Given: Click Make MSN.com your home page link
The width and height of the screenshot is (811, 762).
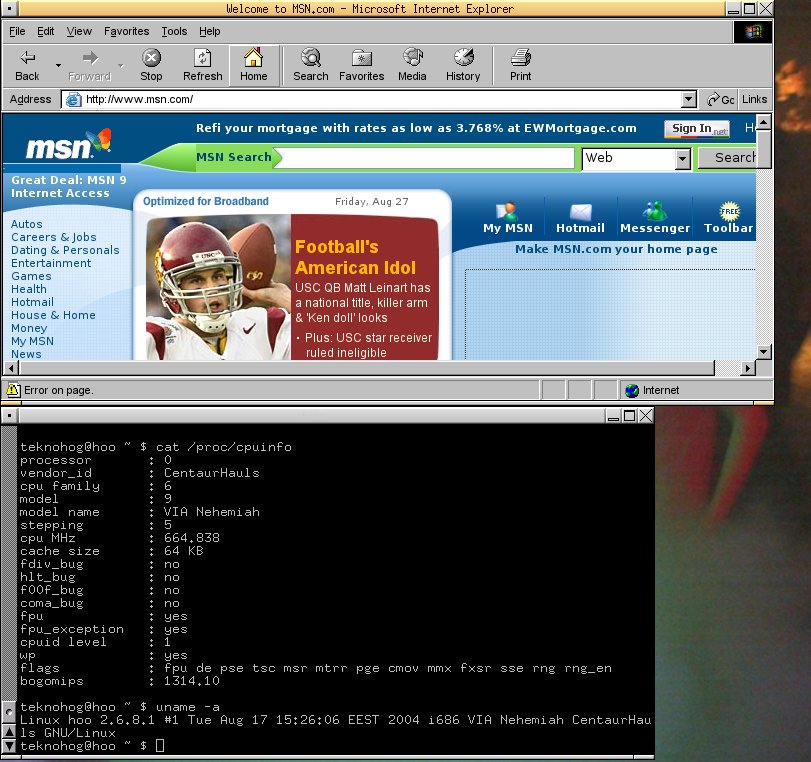Looking at the screenshot, I should (616, 249).
